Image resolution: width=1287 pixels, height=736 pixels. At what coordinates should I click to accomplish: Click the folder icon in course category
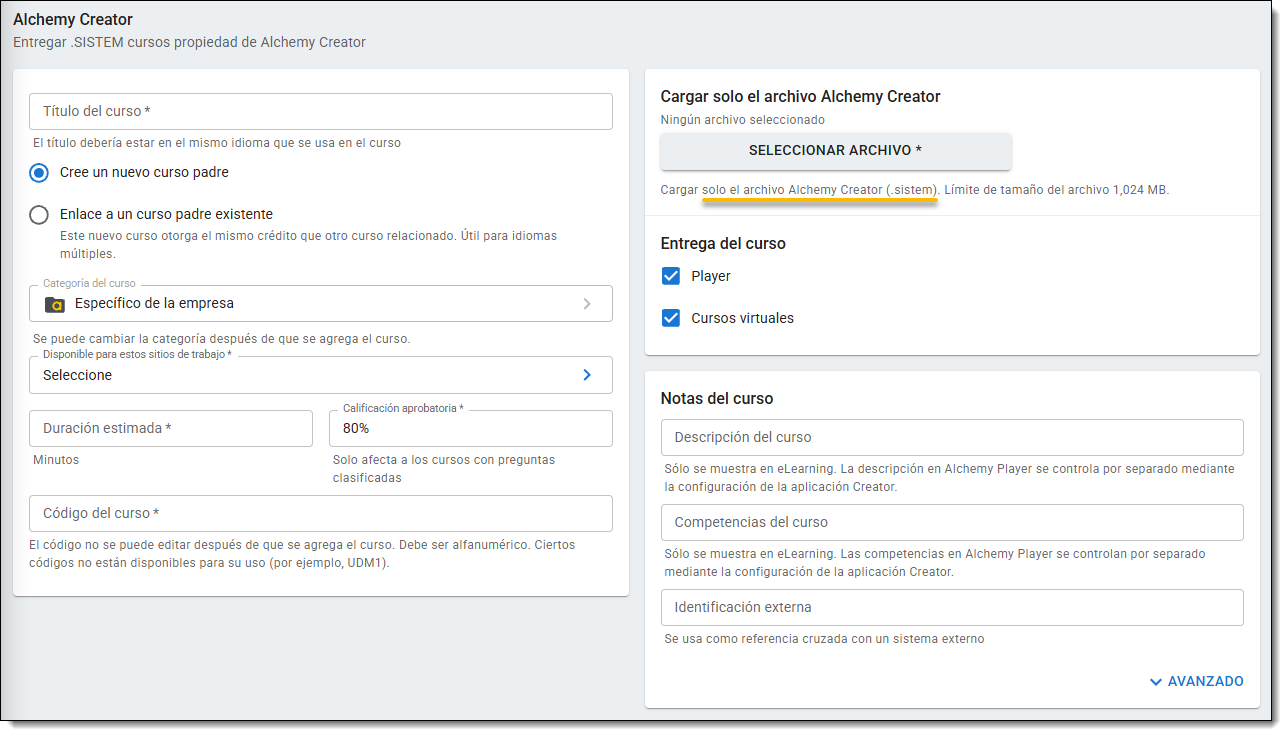(x=55, y=304)
